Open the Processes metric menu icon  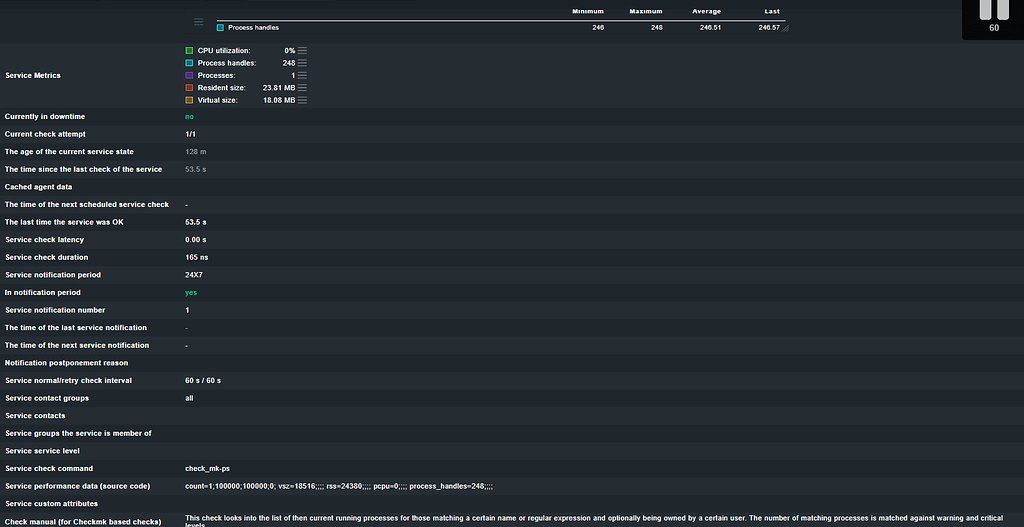click(302, 75)
